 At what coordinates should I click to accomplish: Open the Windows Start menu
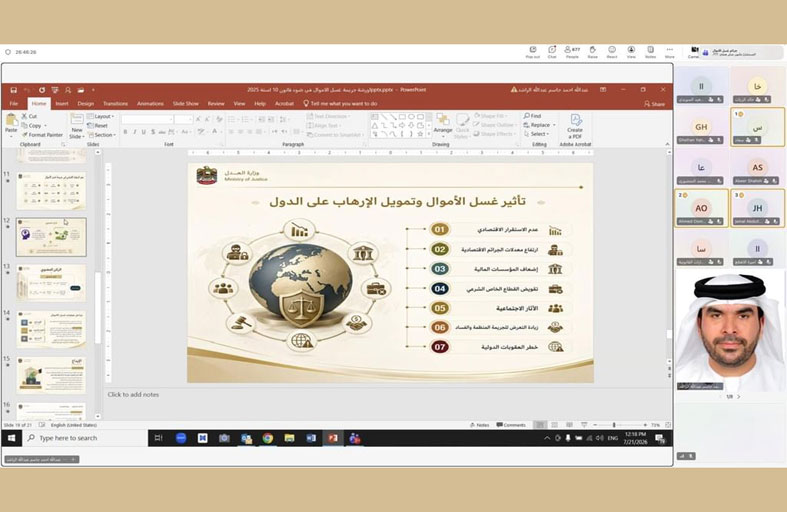pos(11,438)
